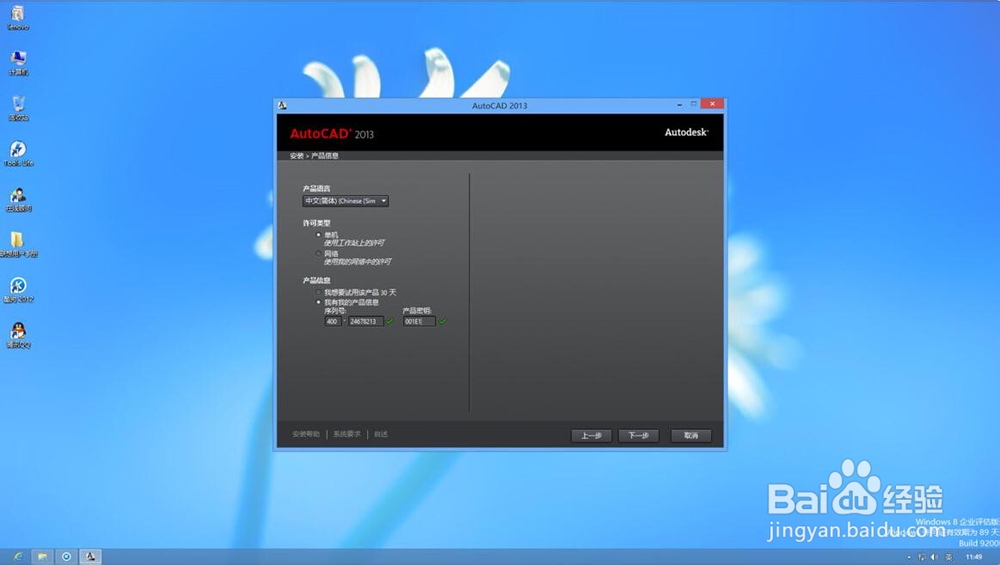
Task: Select the network (网络) license radio
Action: pos(318,253)
